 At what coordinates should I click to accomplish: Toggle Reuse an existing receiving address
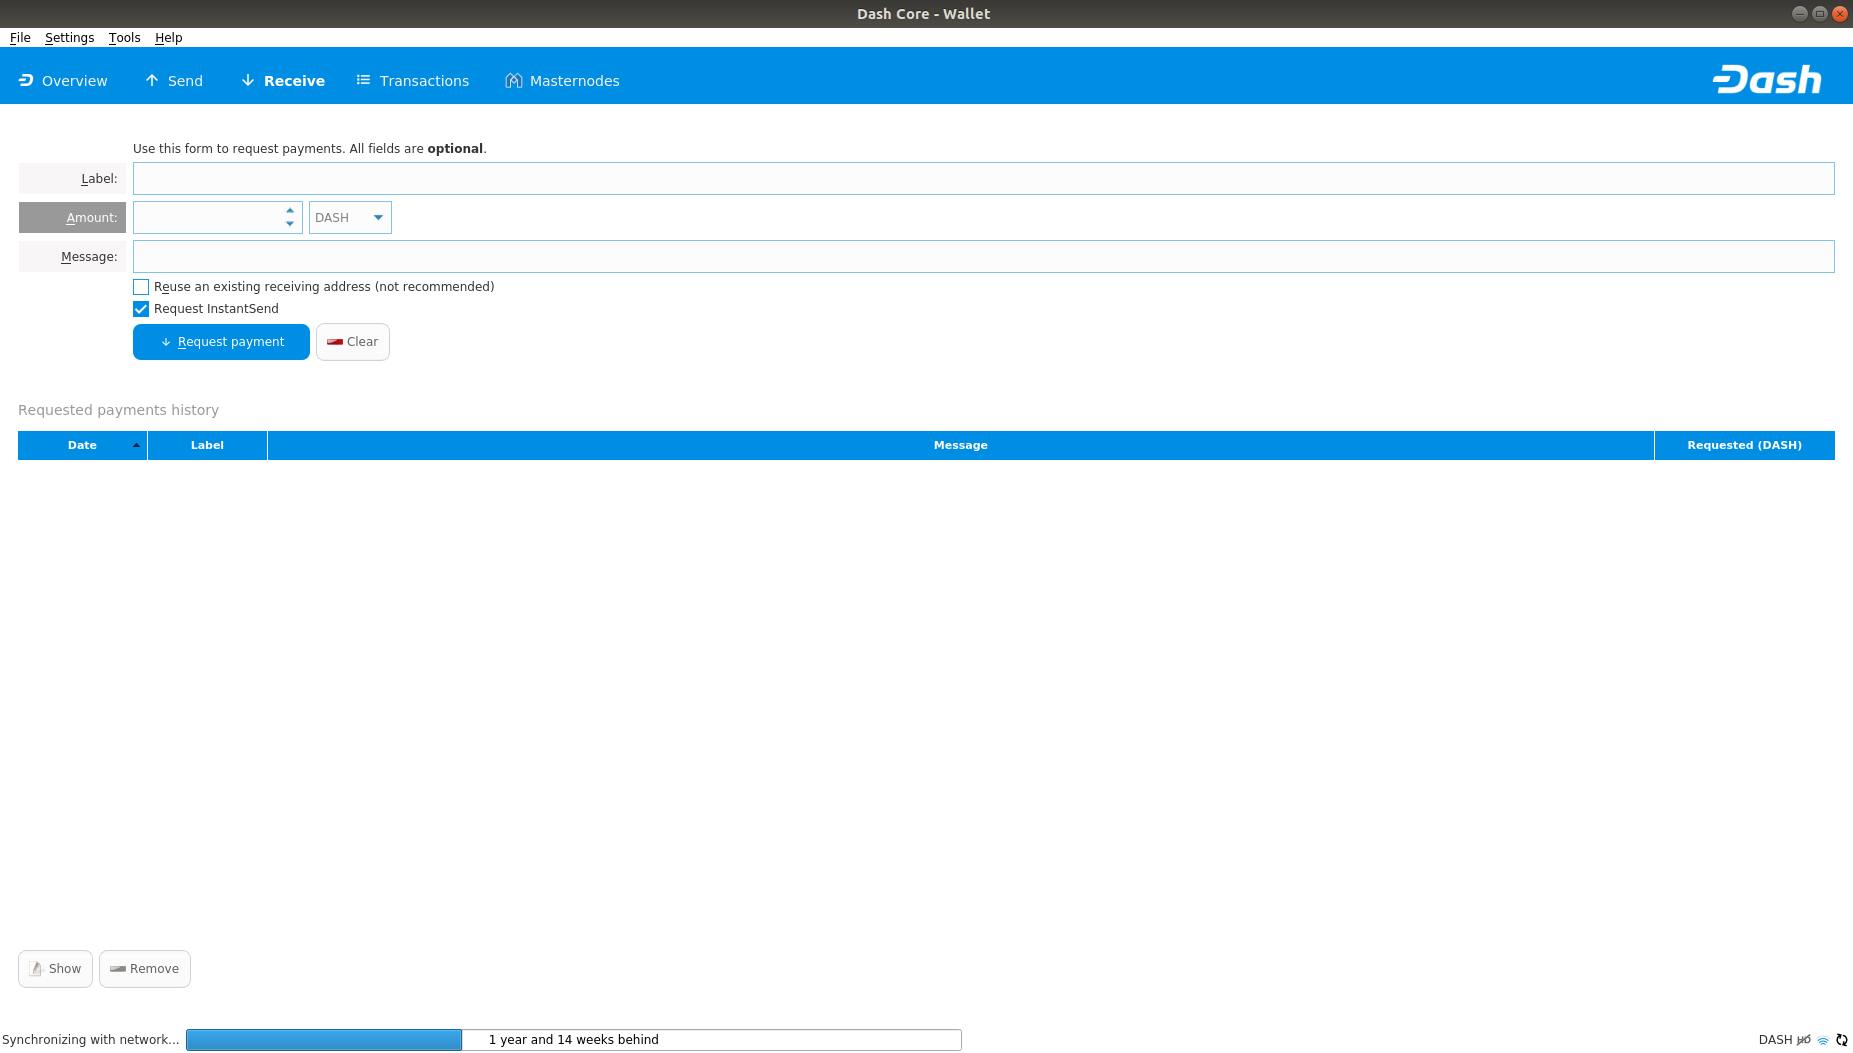pos(141,287)
